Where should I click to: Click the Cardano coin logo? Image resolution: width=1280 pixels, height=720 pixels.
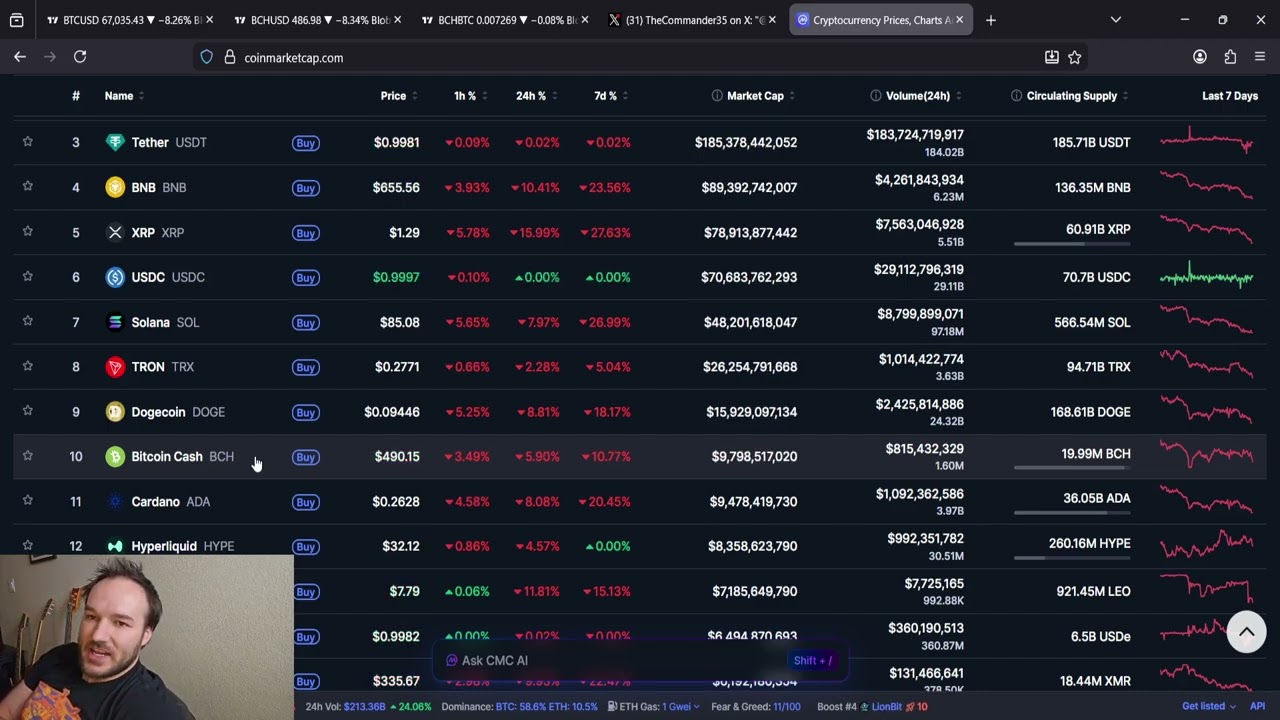pos(115,501)
